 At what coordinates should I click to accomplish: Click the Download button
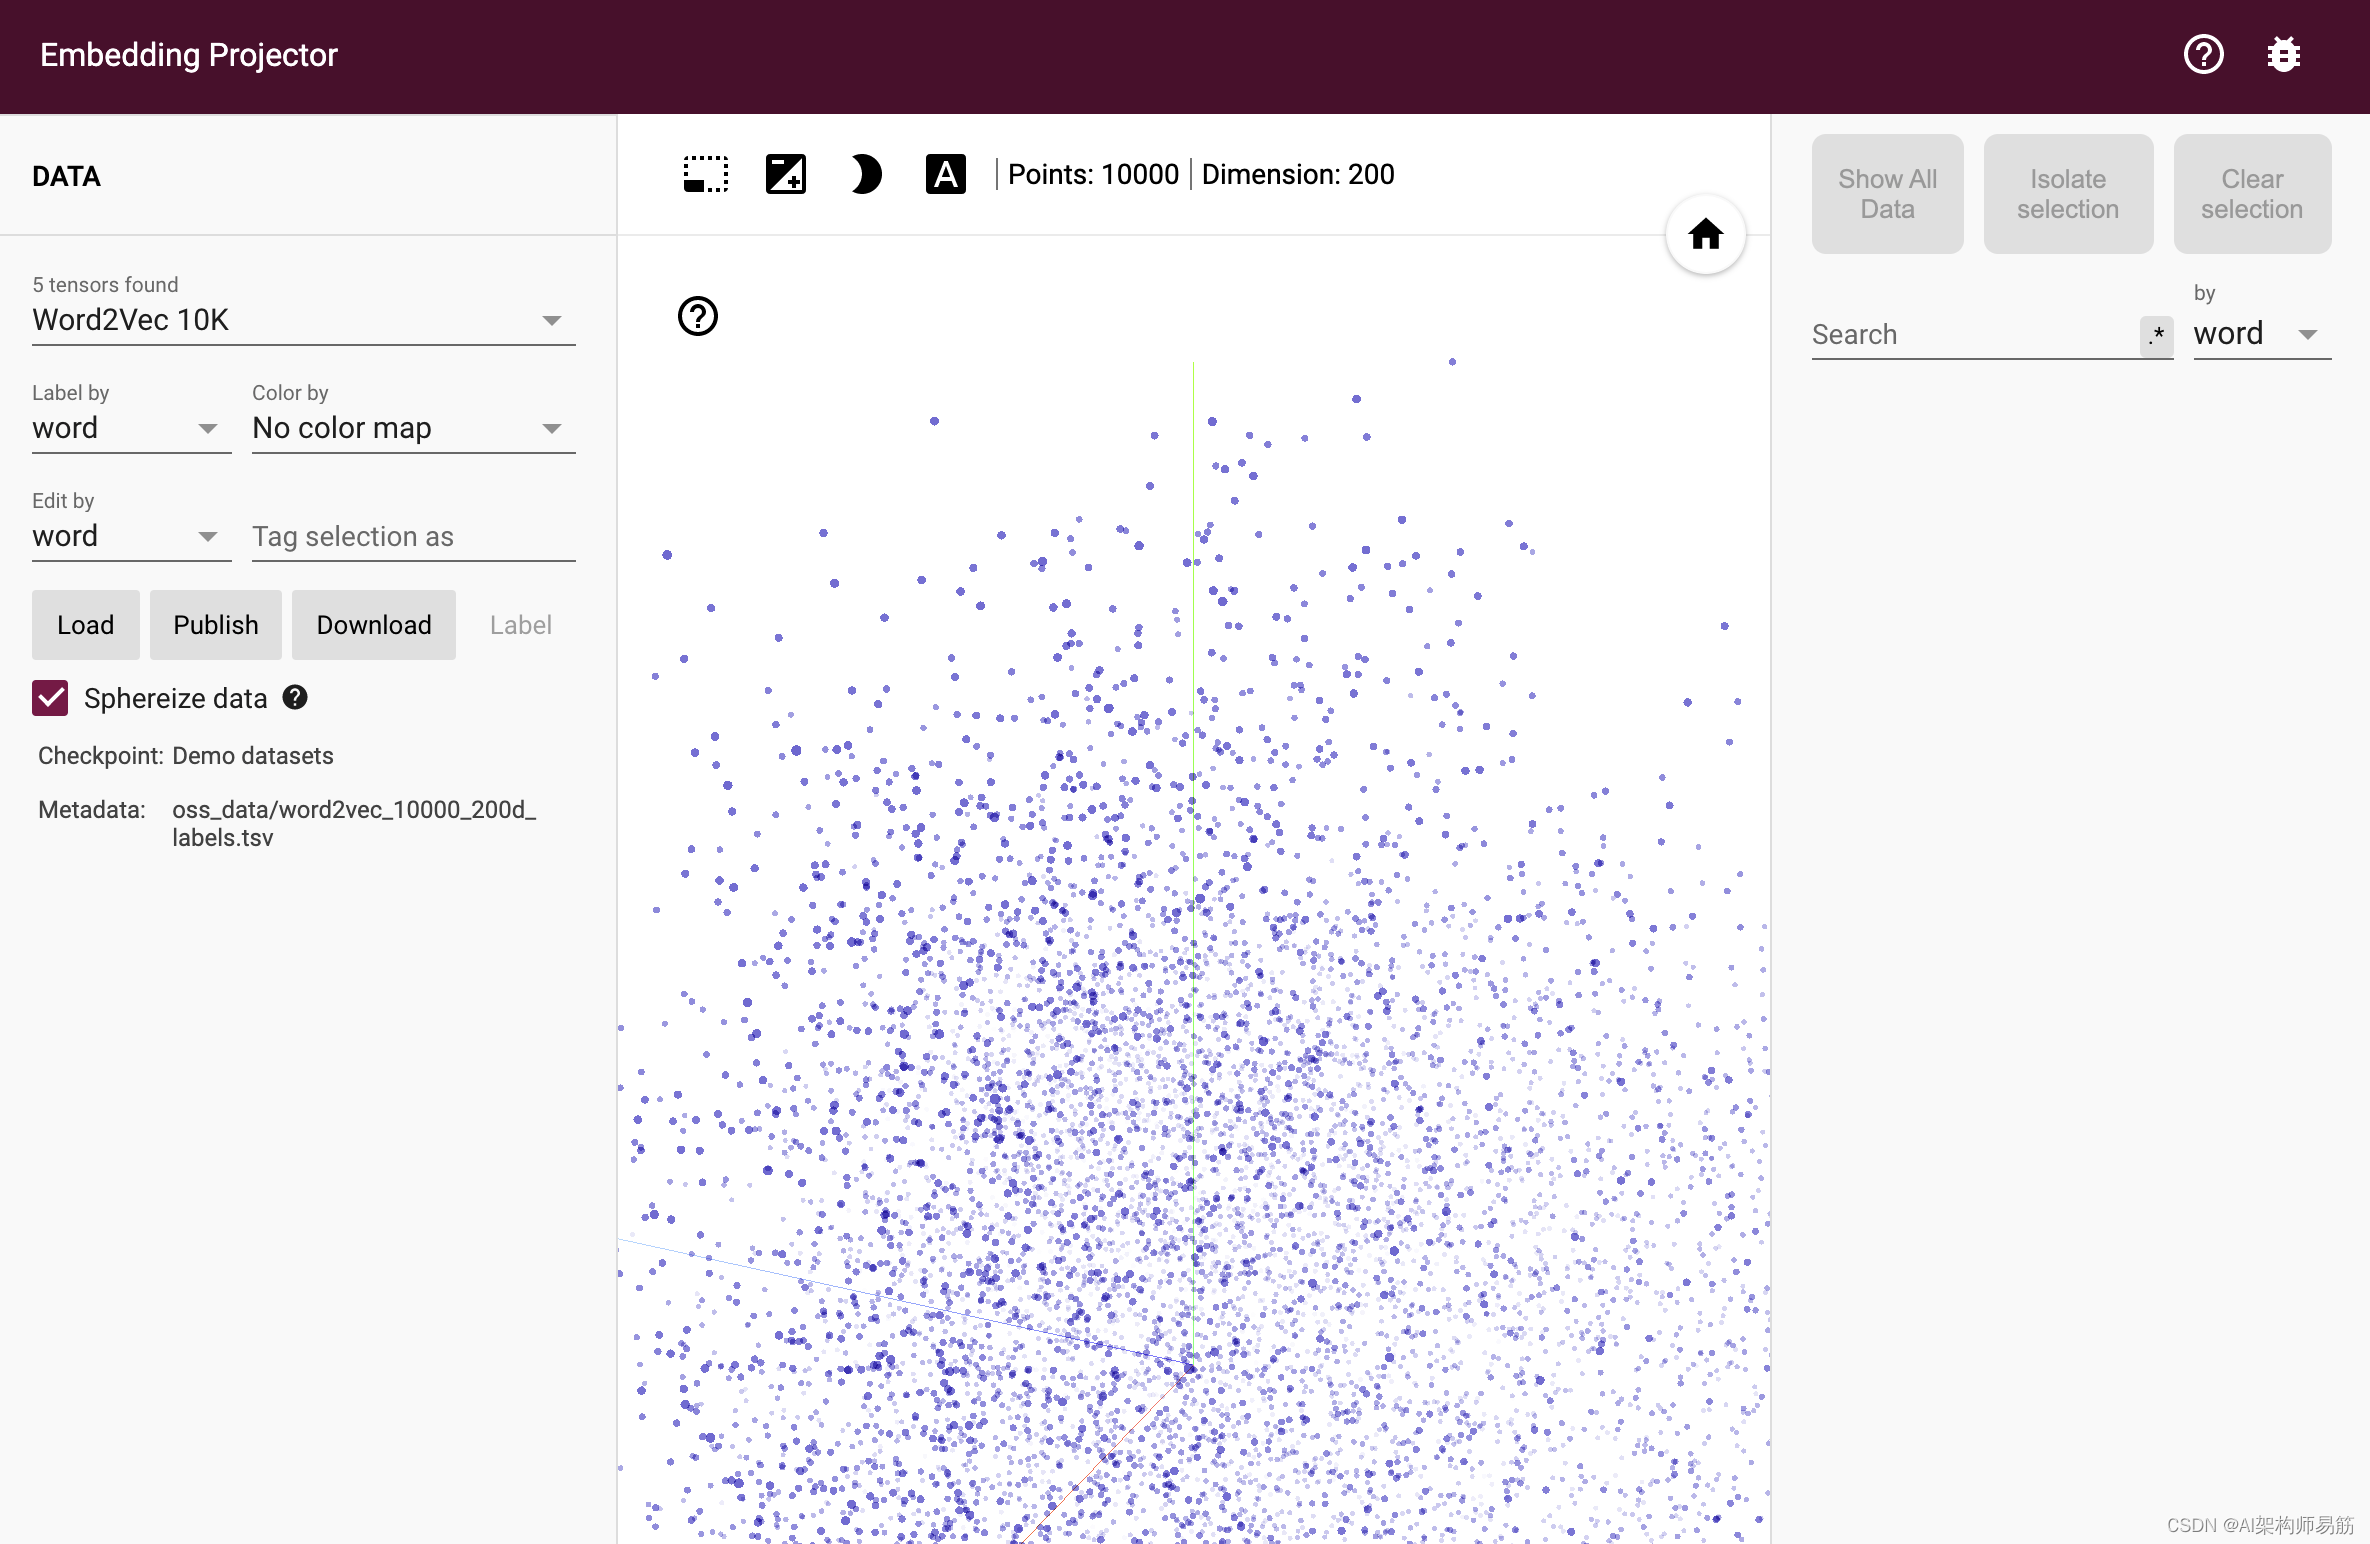click(x=374, y=625)
